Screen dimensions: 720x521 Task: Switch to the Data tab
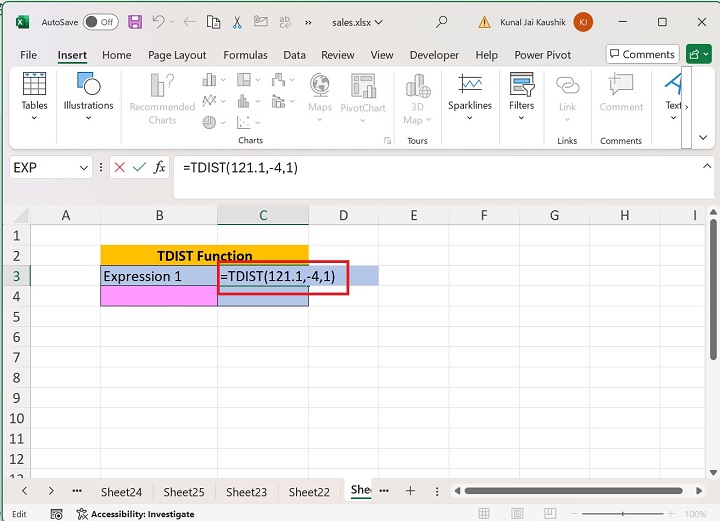click(x=294, y=55)
